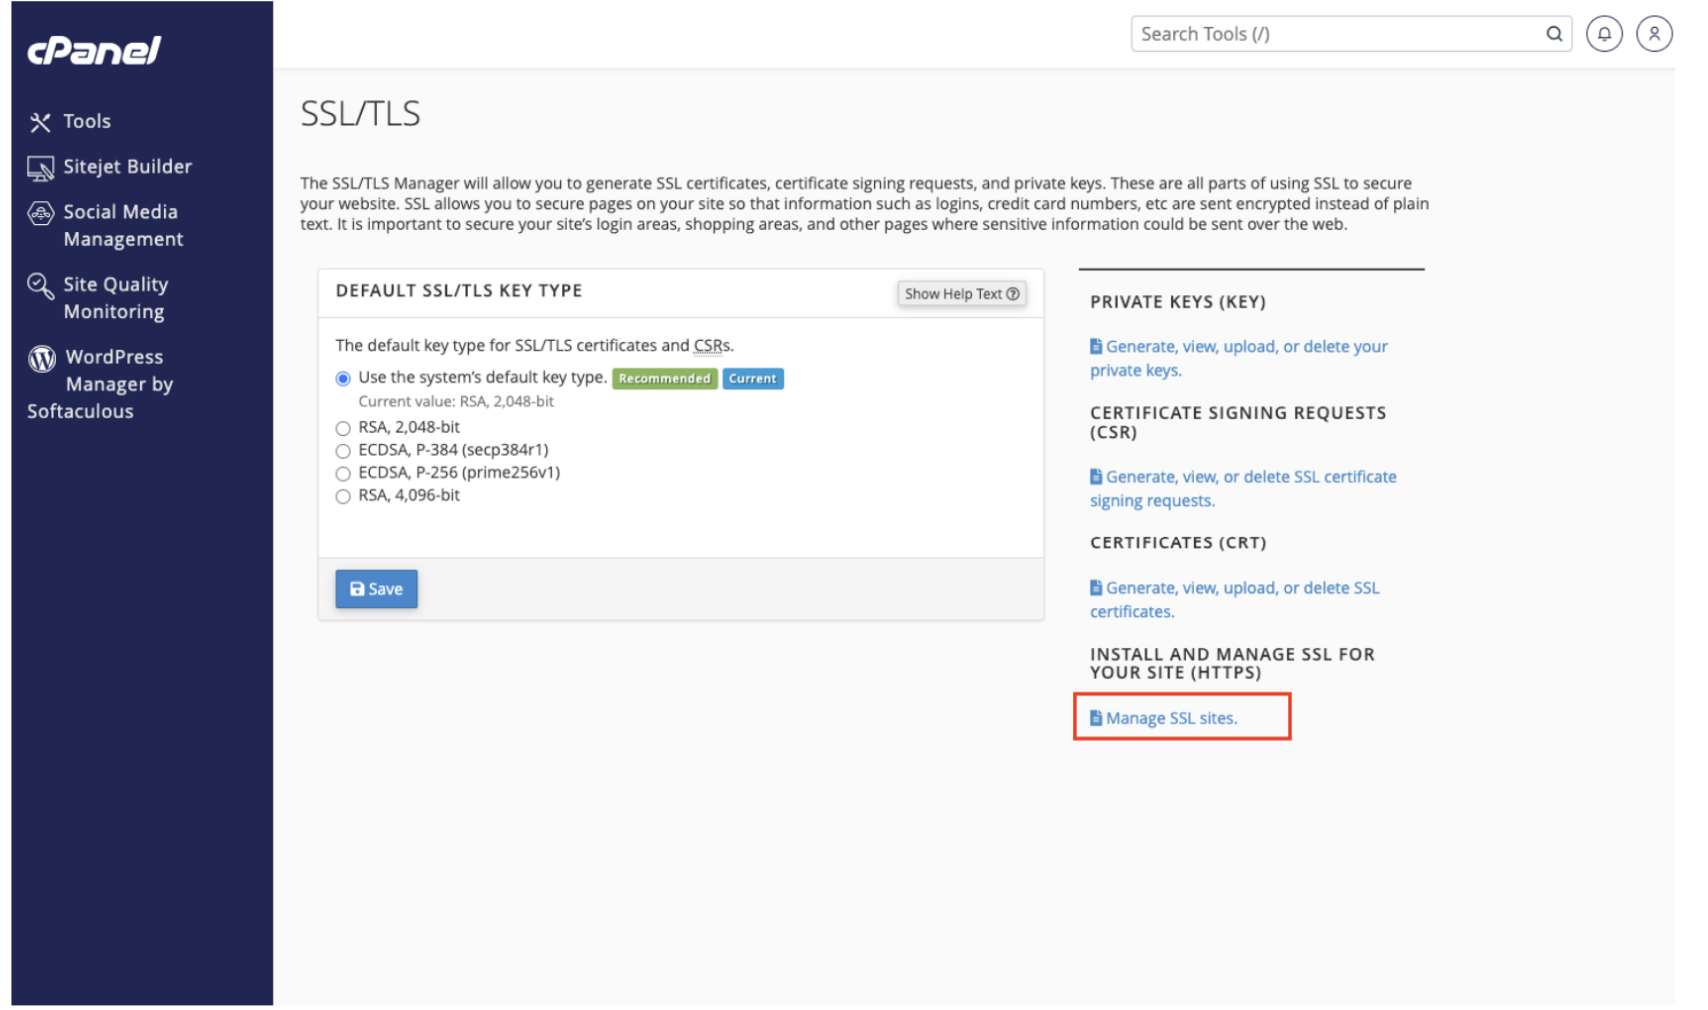1708x1010 pixels.
Task: Click the cPanel logo
Action: pos(94,50)
